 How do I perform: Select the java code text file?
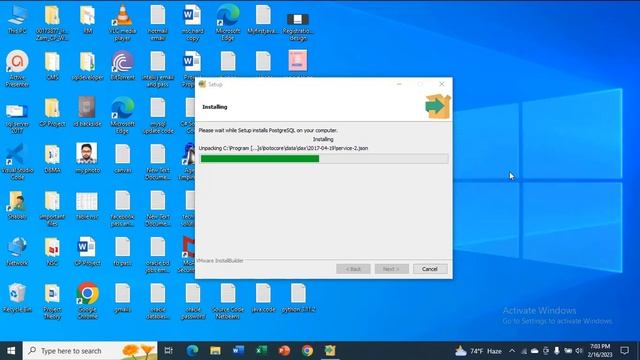click(263, 298)
